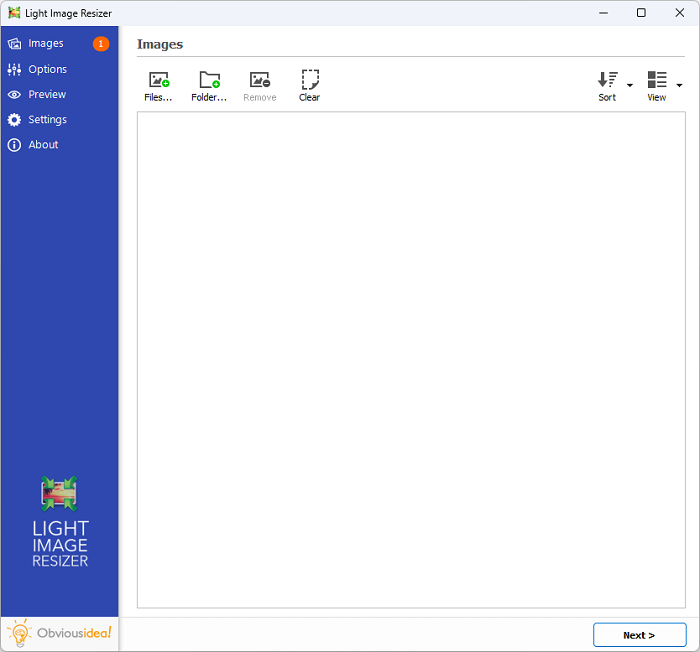This screenshot has width=700, height=652.
Task: Click the Options sliders icon
Action: pos(14,69)
